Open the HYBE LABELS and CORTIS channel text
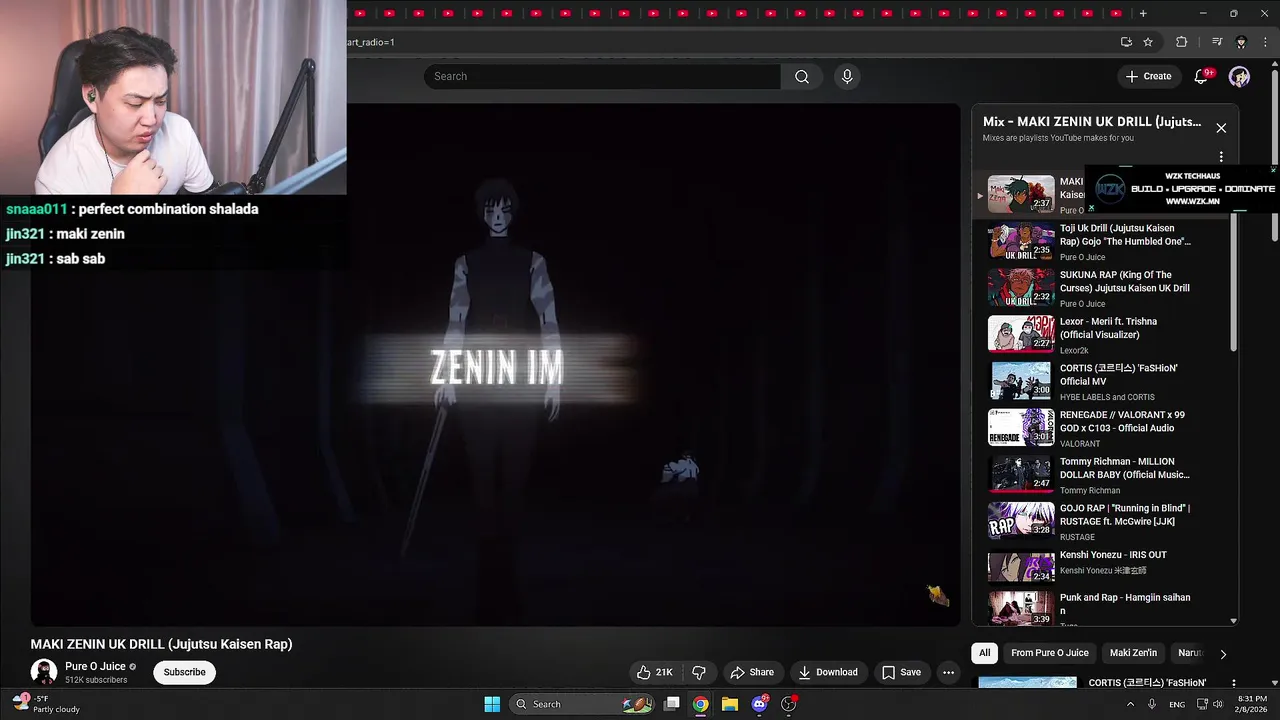1280x720 pixels. coord(1107,397)
